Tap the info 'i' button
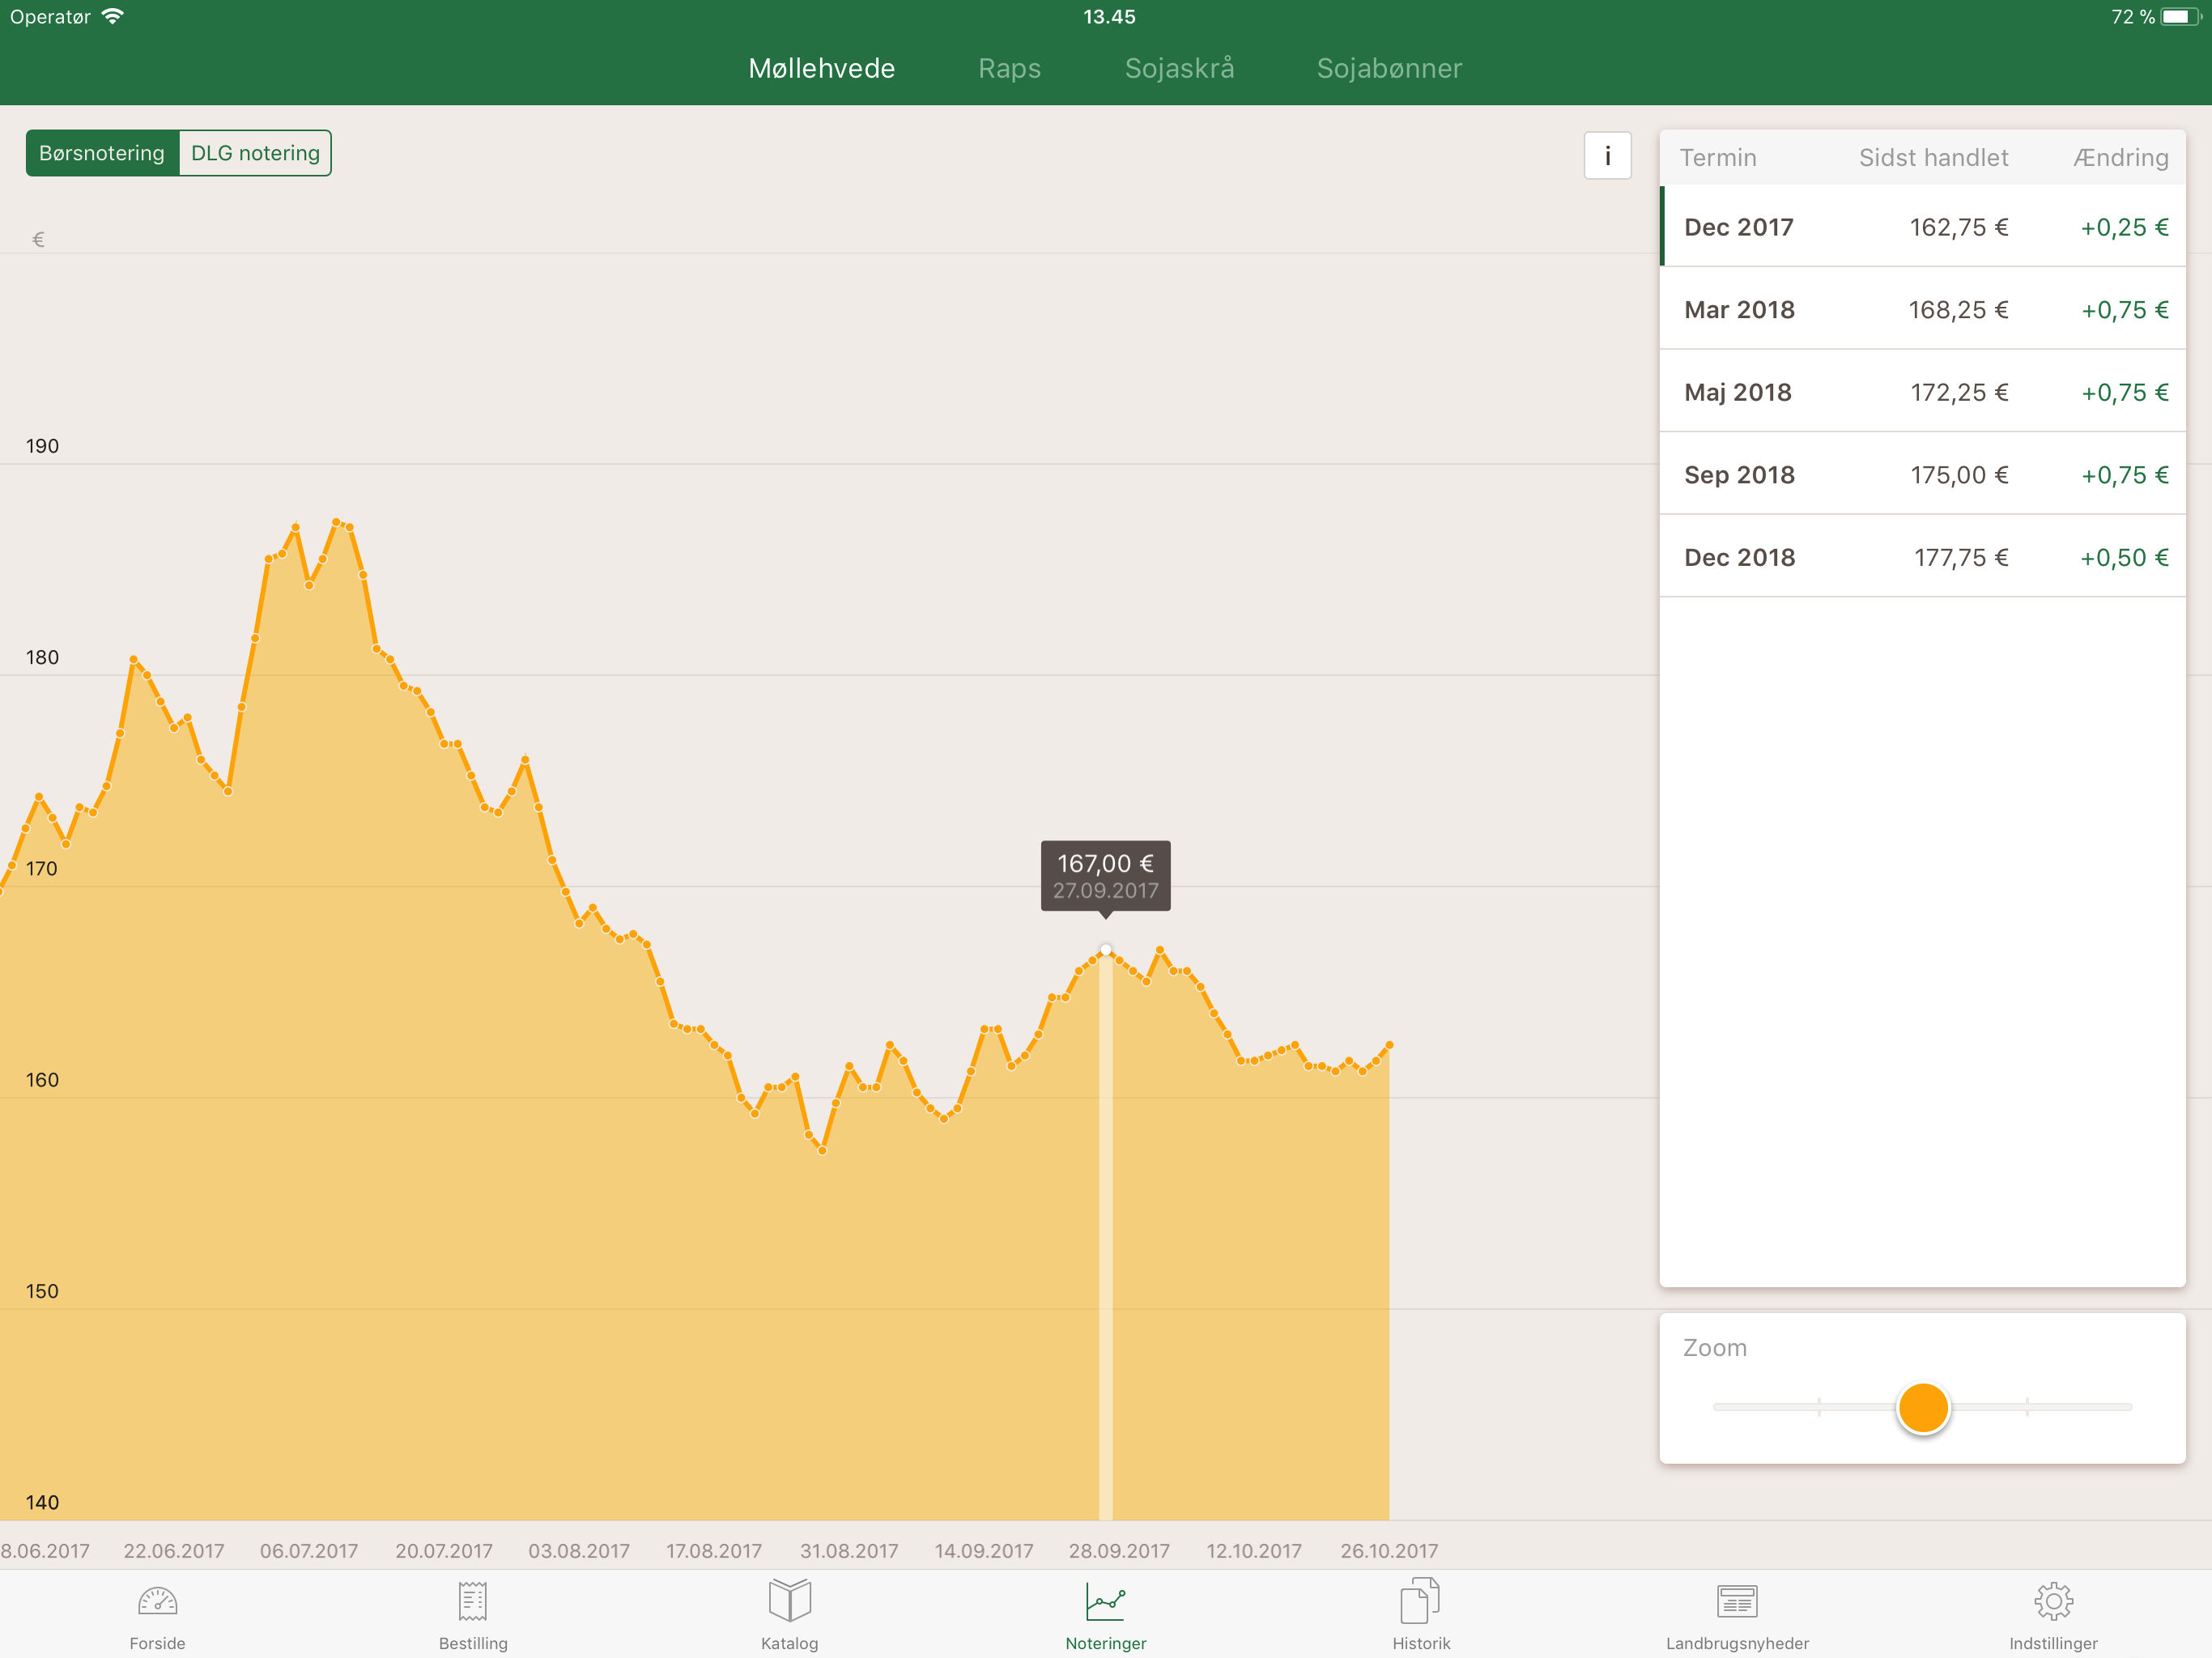 coord(1607,156)
